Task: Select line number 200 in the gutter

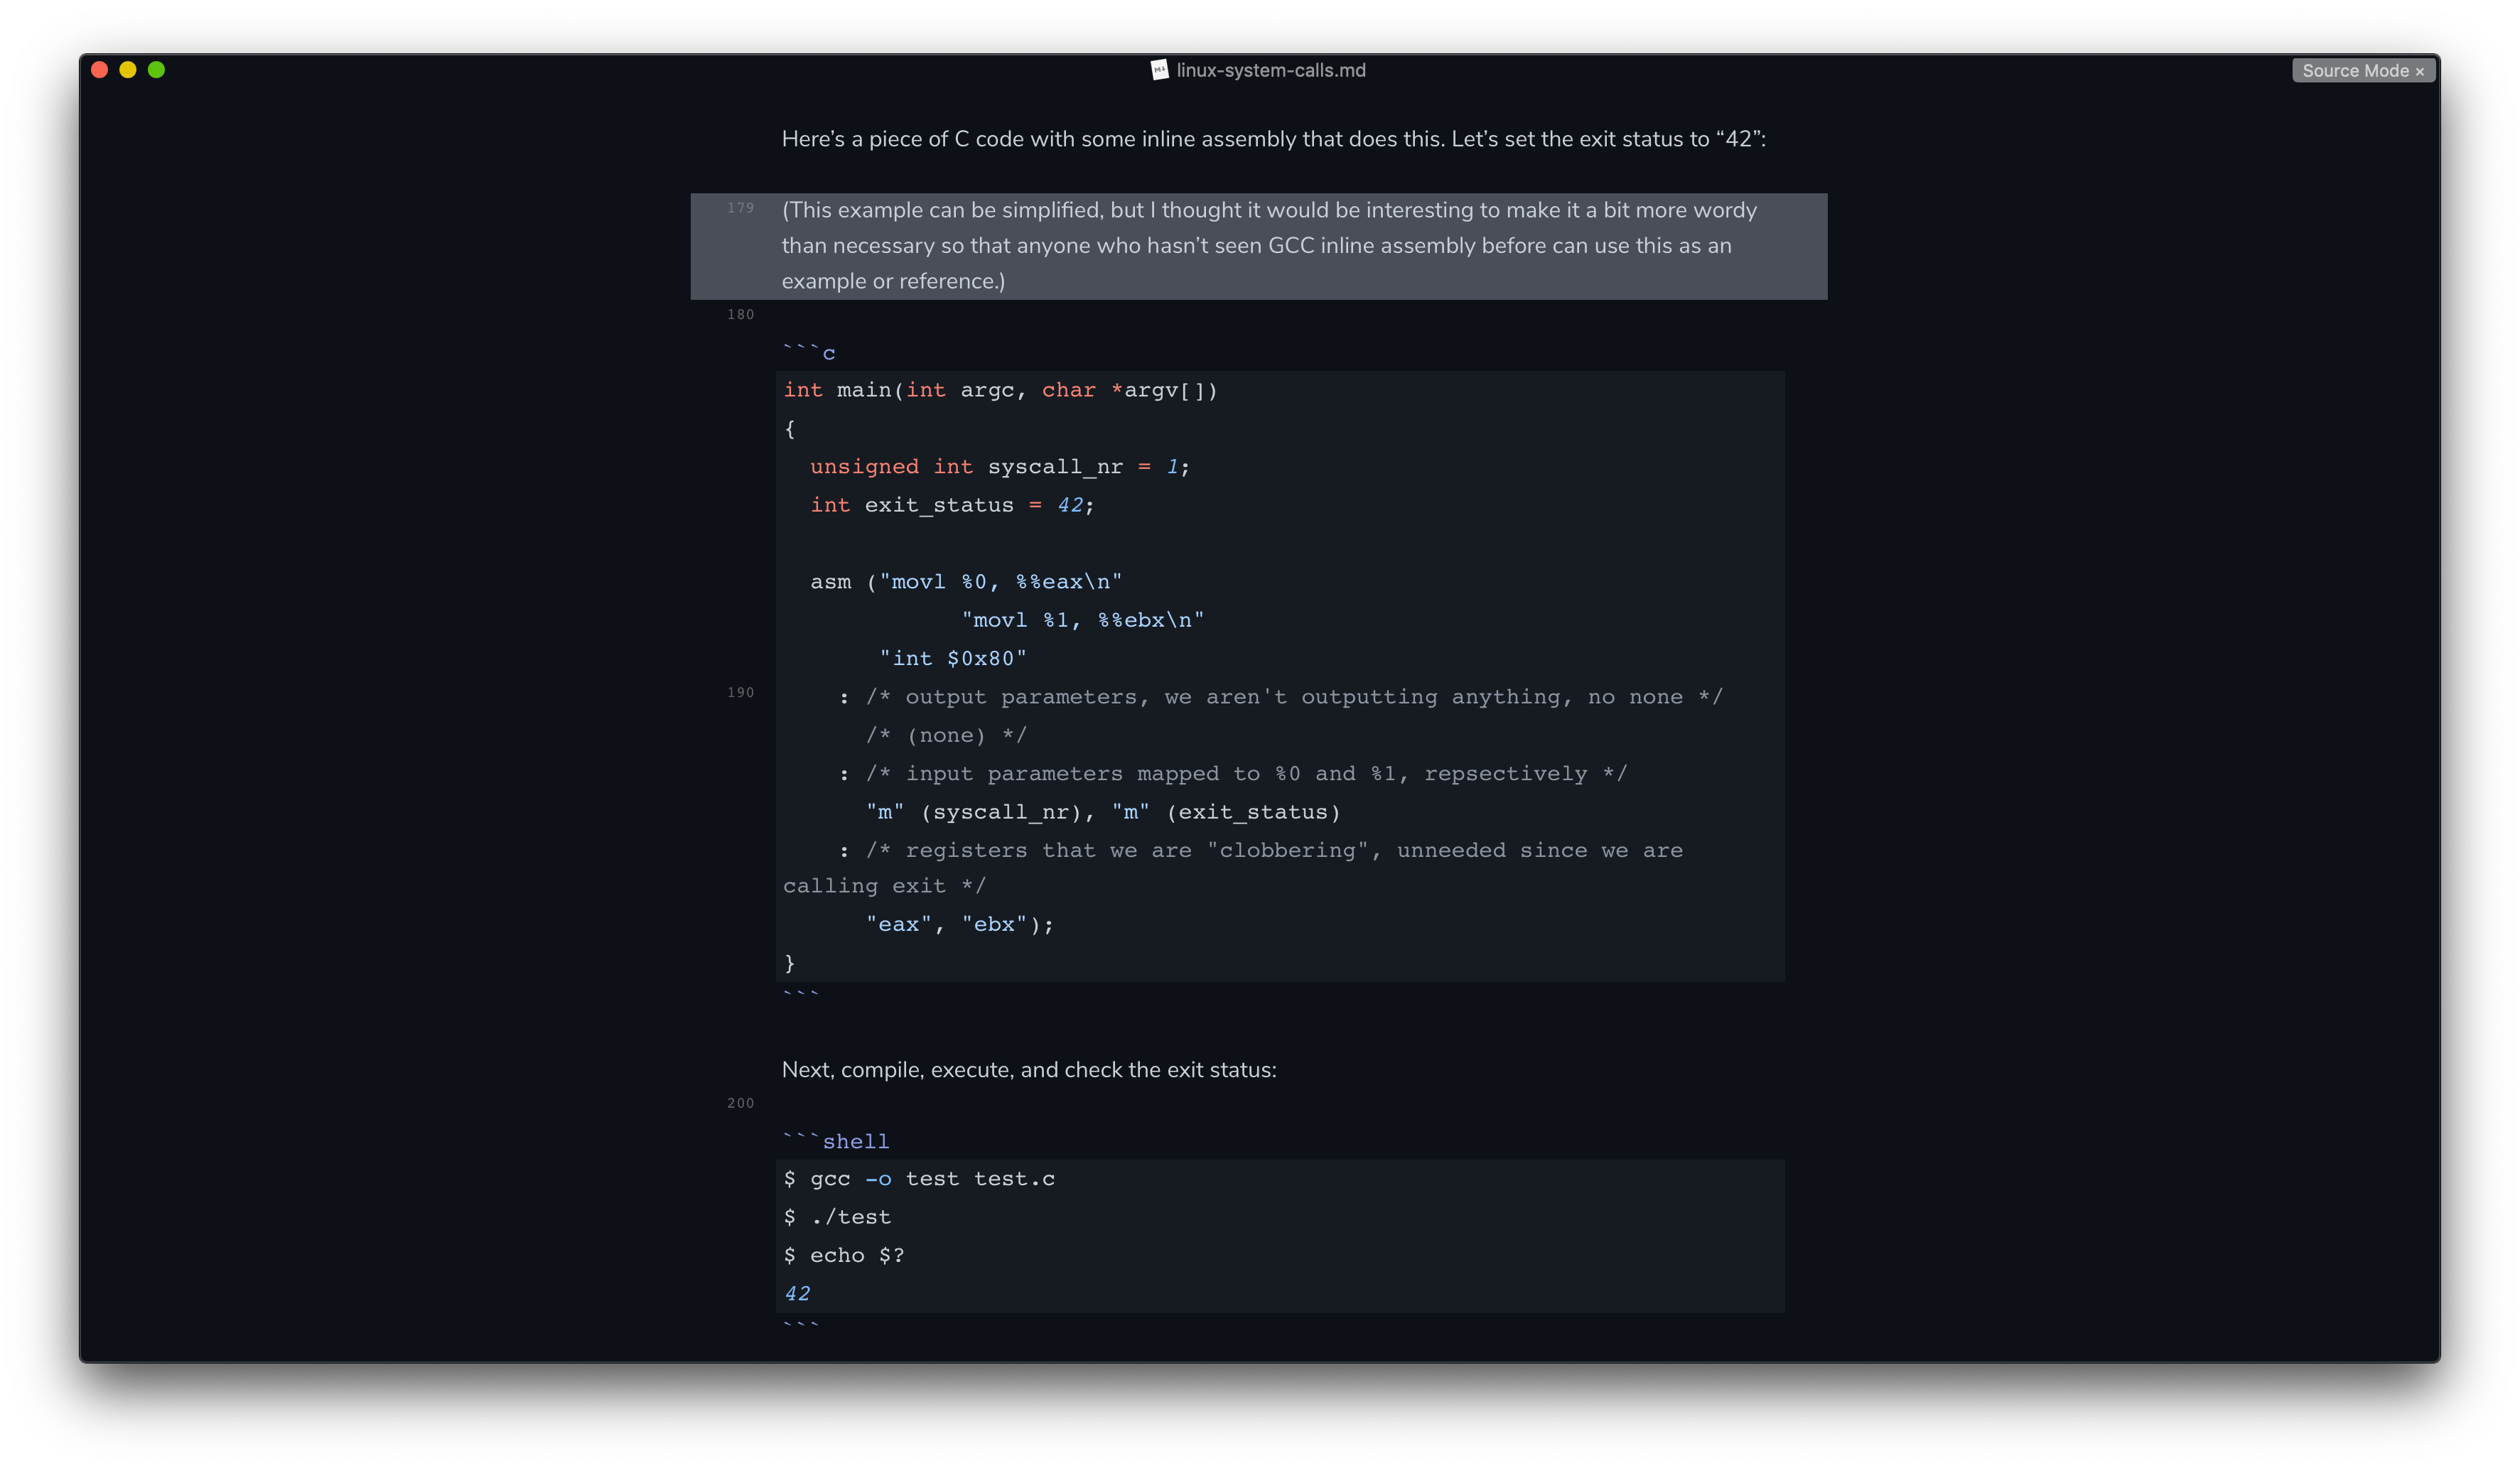Action: 740,1104
